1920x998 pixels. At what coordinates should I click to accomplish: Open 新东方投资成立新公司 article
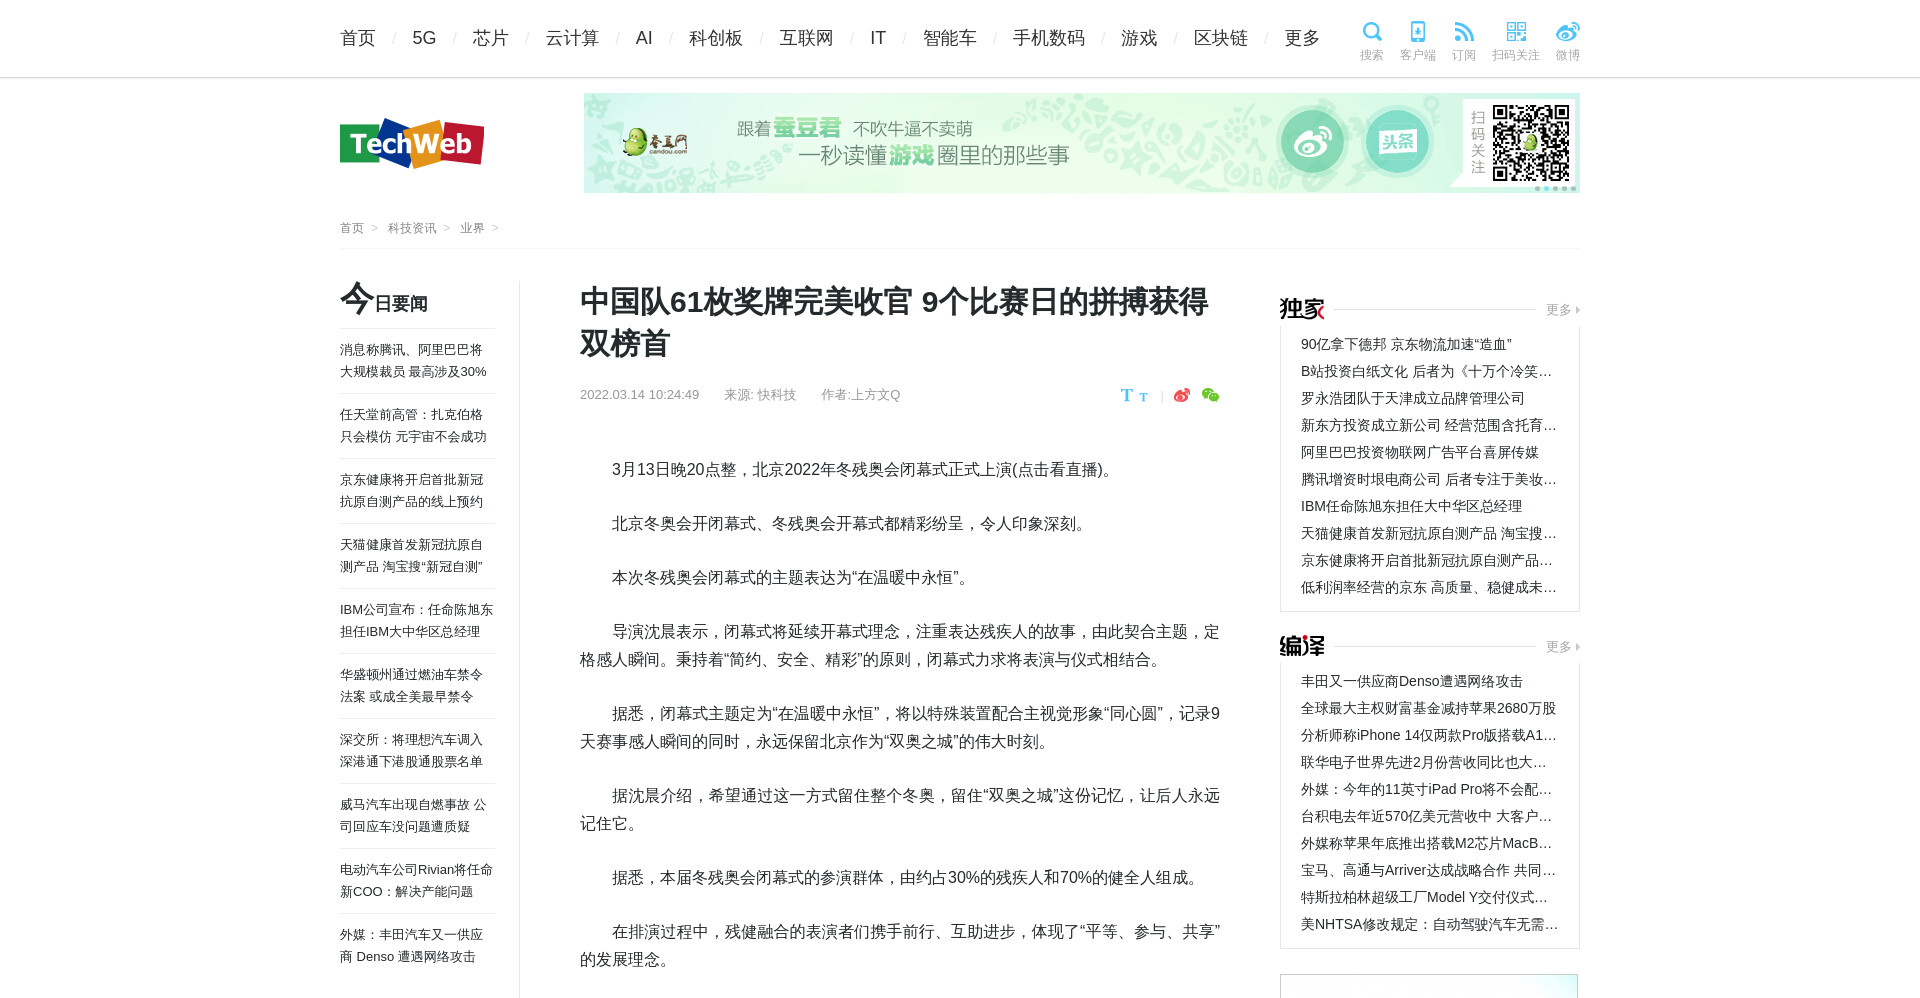coord(1429,425)
